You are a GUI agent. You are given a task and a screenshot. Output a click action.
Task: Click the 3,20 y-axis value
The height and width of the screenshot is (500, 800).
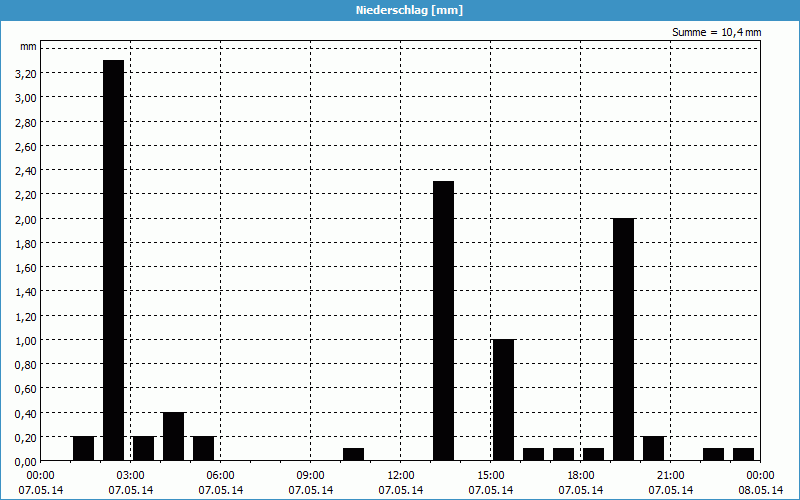pos(26,74)
